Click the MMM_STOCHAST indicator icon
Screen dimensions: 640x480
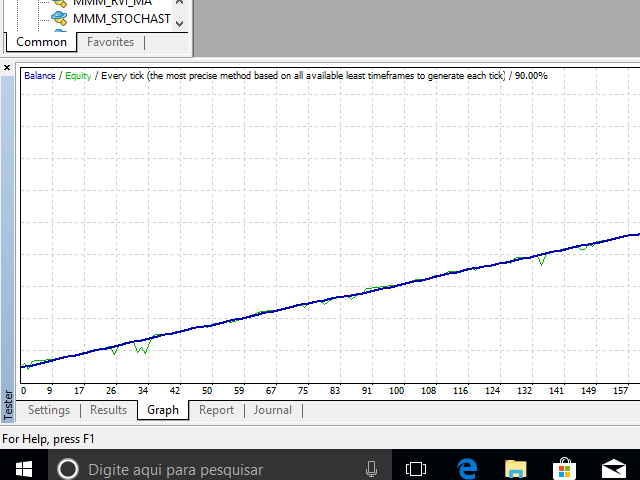[x=58, y=18]
